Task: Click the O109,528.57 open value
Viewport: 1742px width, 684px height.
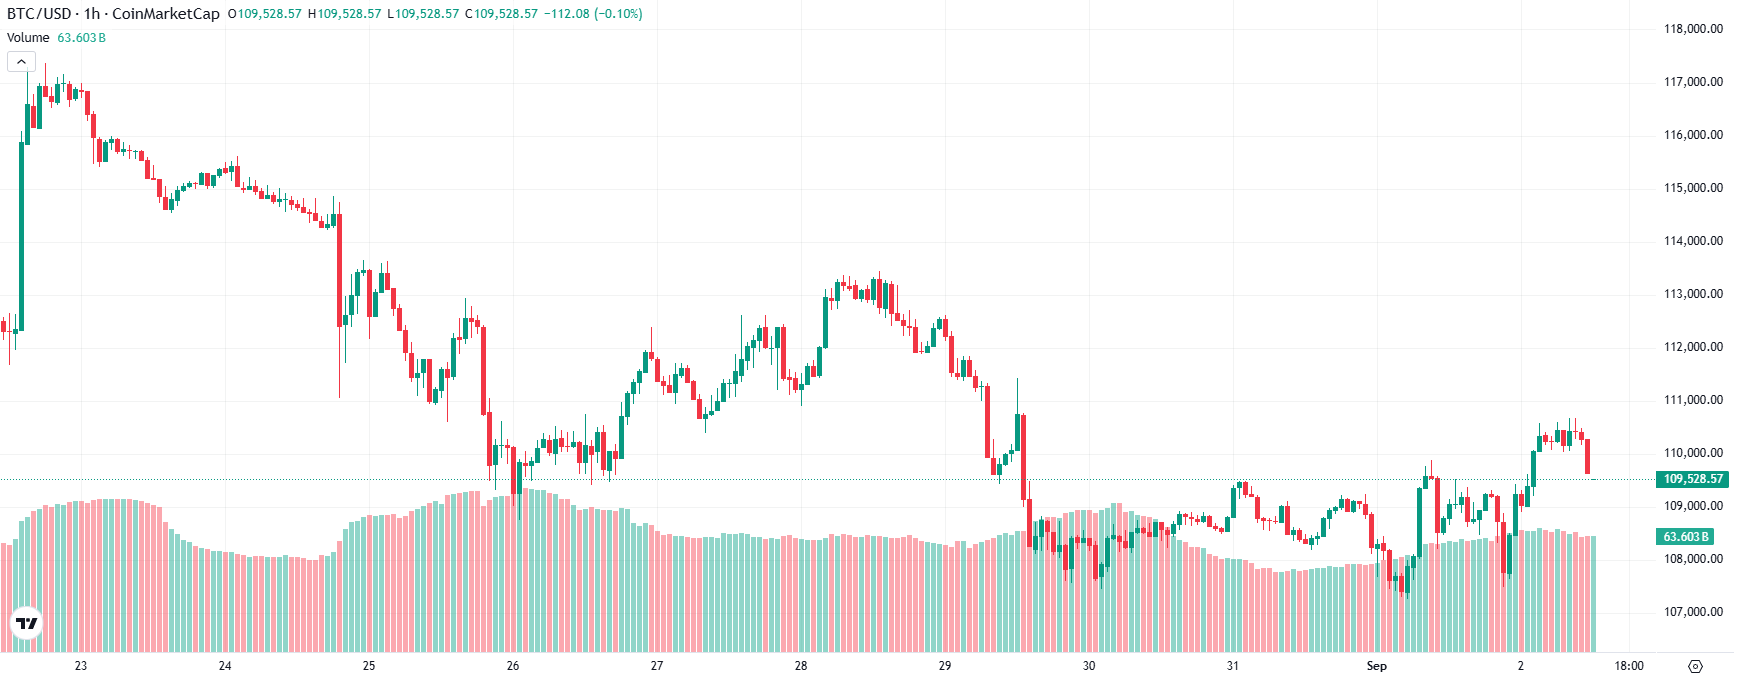Action: tap(262, 13)
